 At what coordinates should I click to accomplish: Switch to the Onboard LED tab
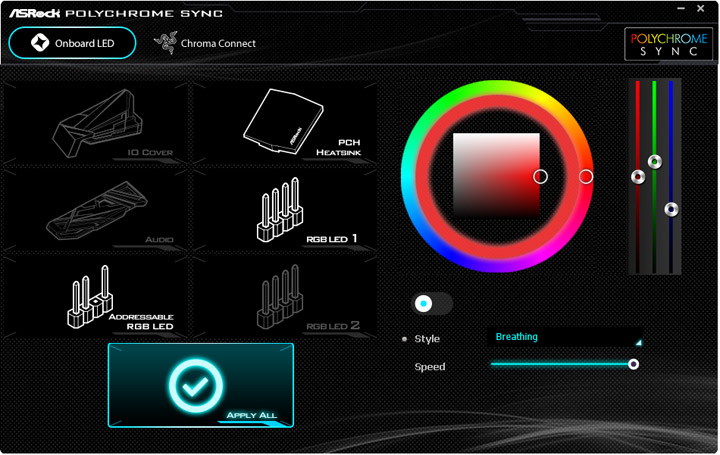pos(72,43)
